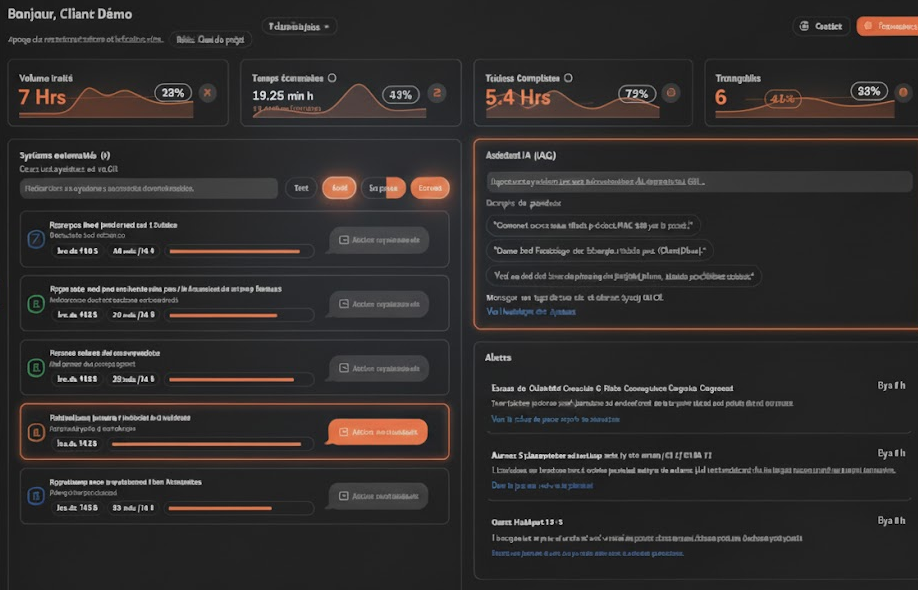Toggle the first gray filter pill beside the search field
Viewport: 918px width, 590px height.
299,188
